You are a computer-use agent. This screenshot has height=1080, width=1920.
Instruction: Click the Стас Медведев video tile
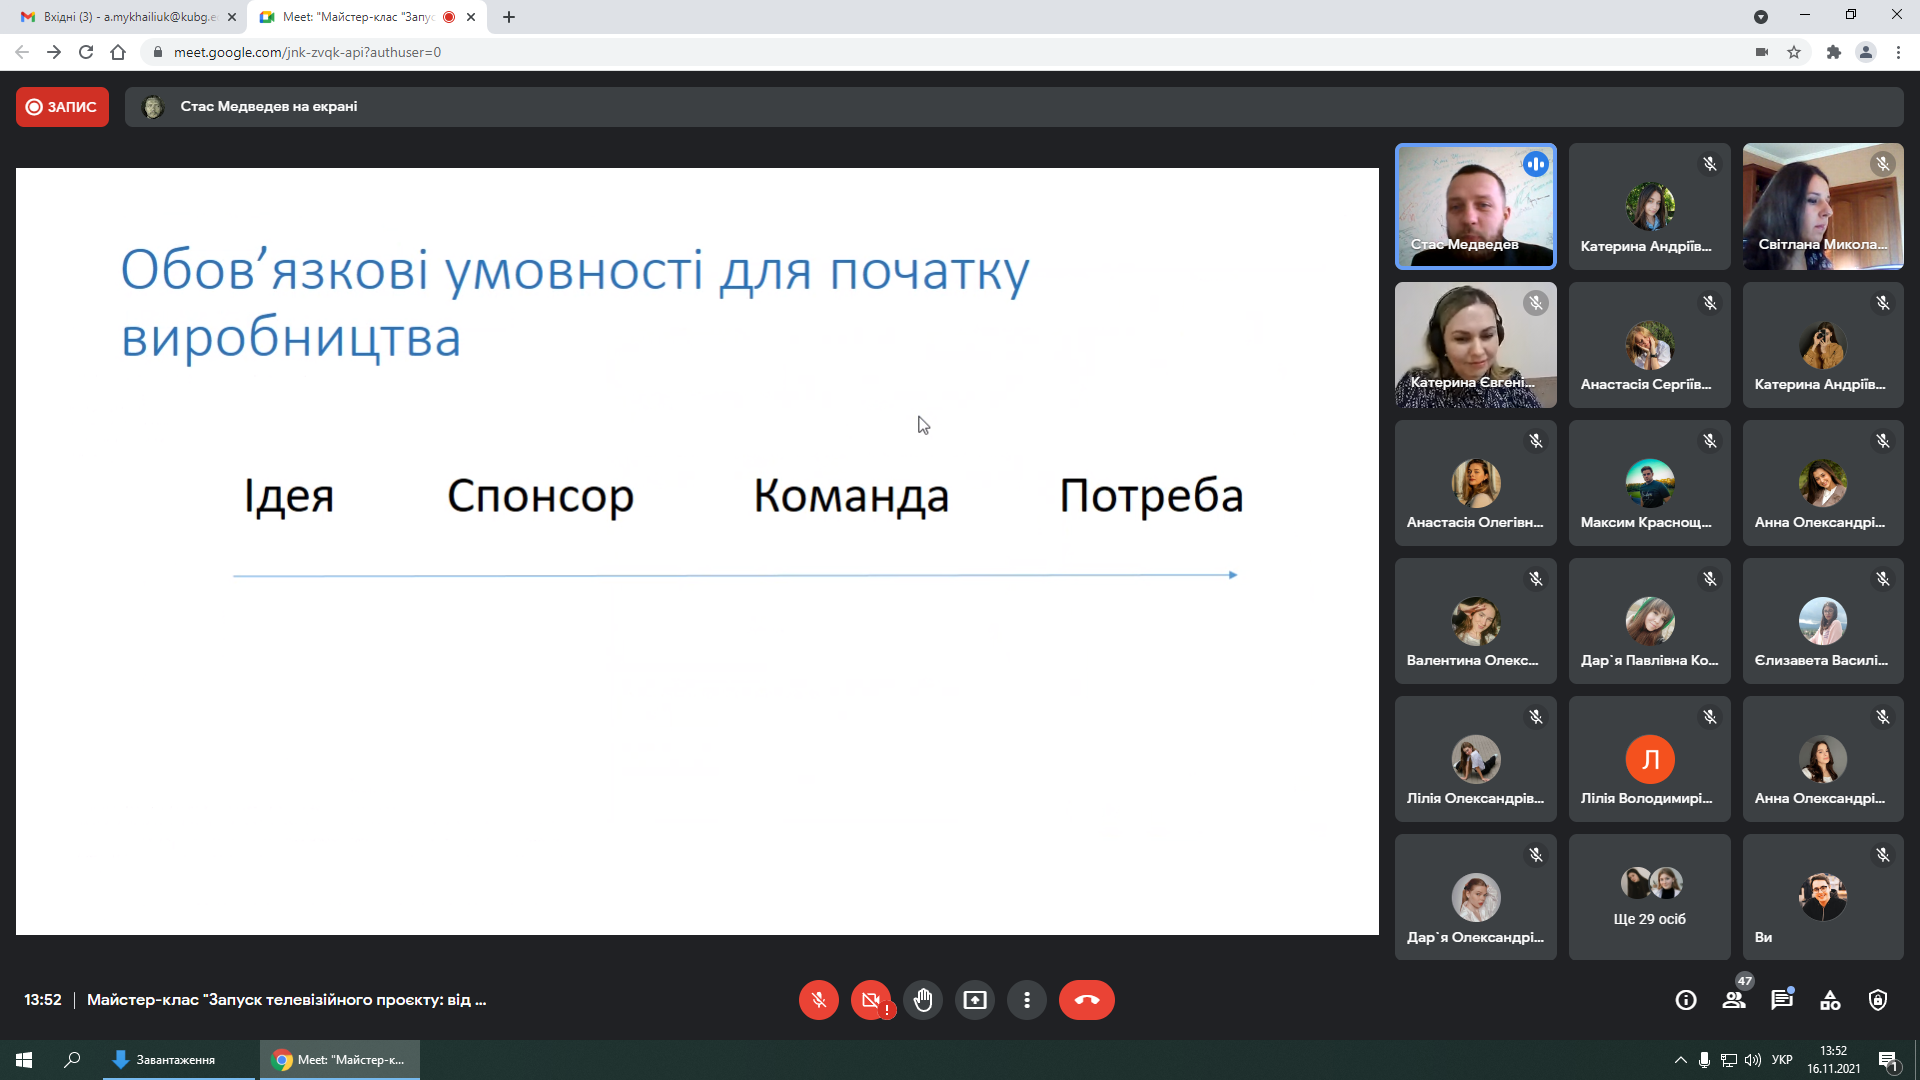[1475, 206]
